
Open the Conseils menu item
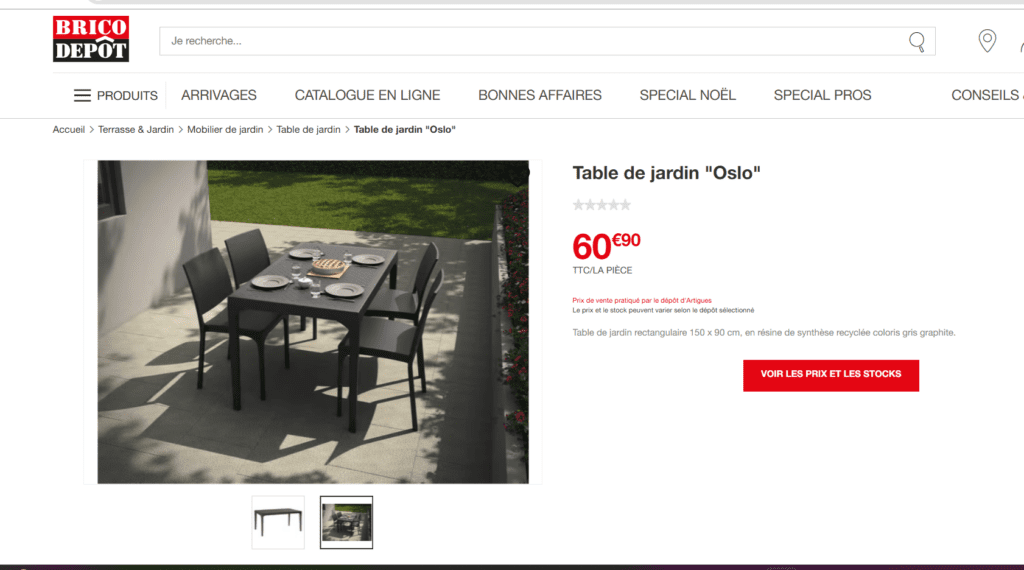pos(987,95)
